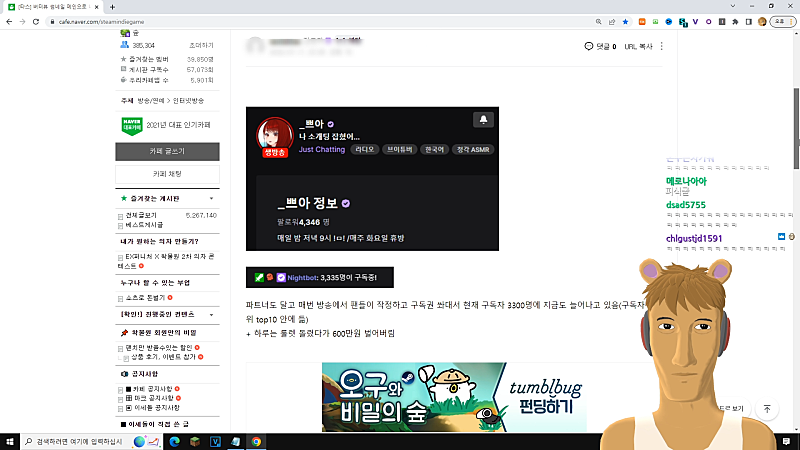Screen dimensions: 800x450
Task: Click the browser back arrow
Action: 9,22
